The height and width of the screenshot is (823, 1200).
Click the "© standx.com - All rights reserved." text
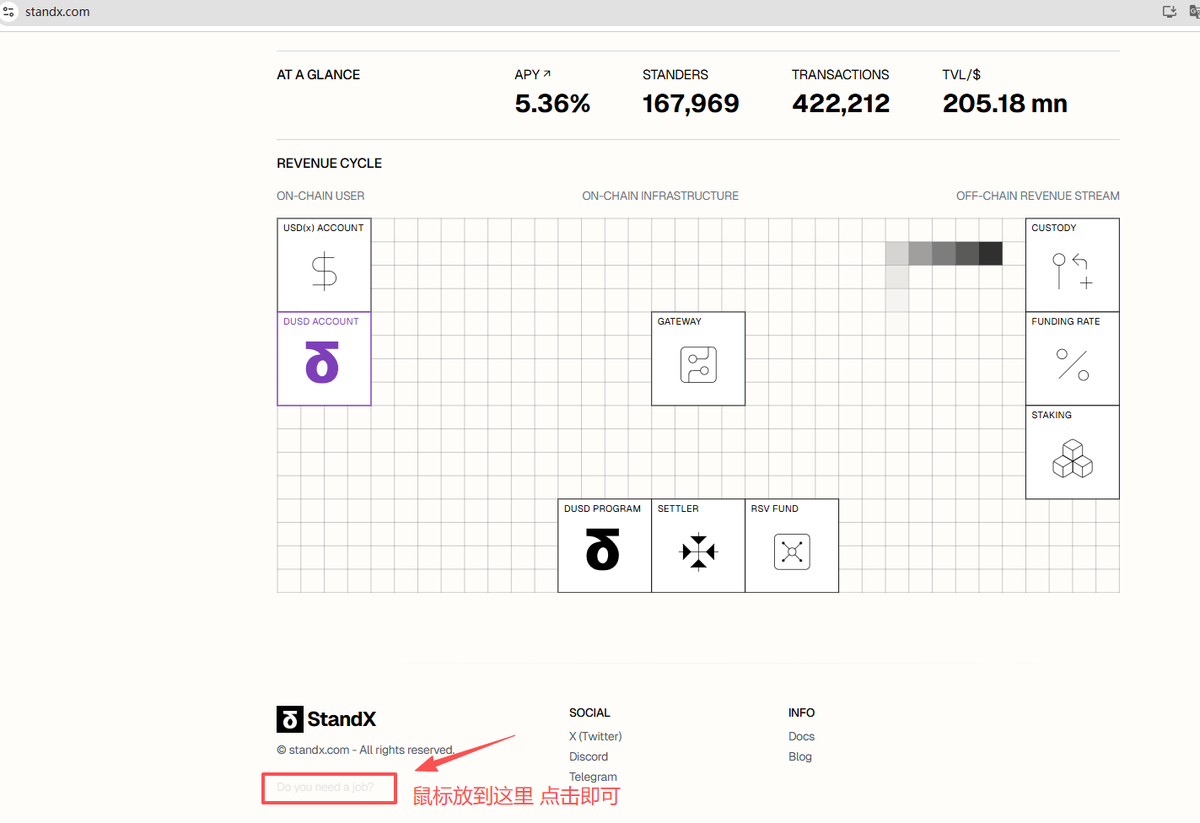pos(366,750)
